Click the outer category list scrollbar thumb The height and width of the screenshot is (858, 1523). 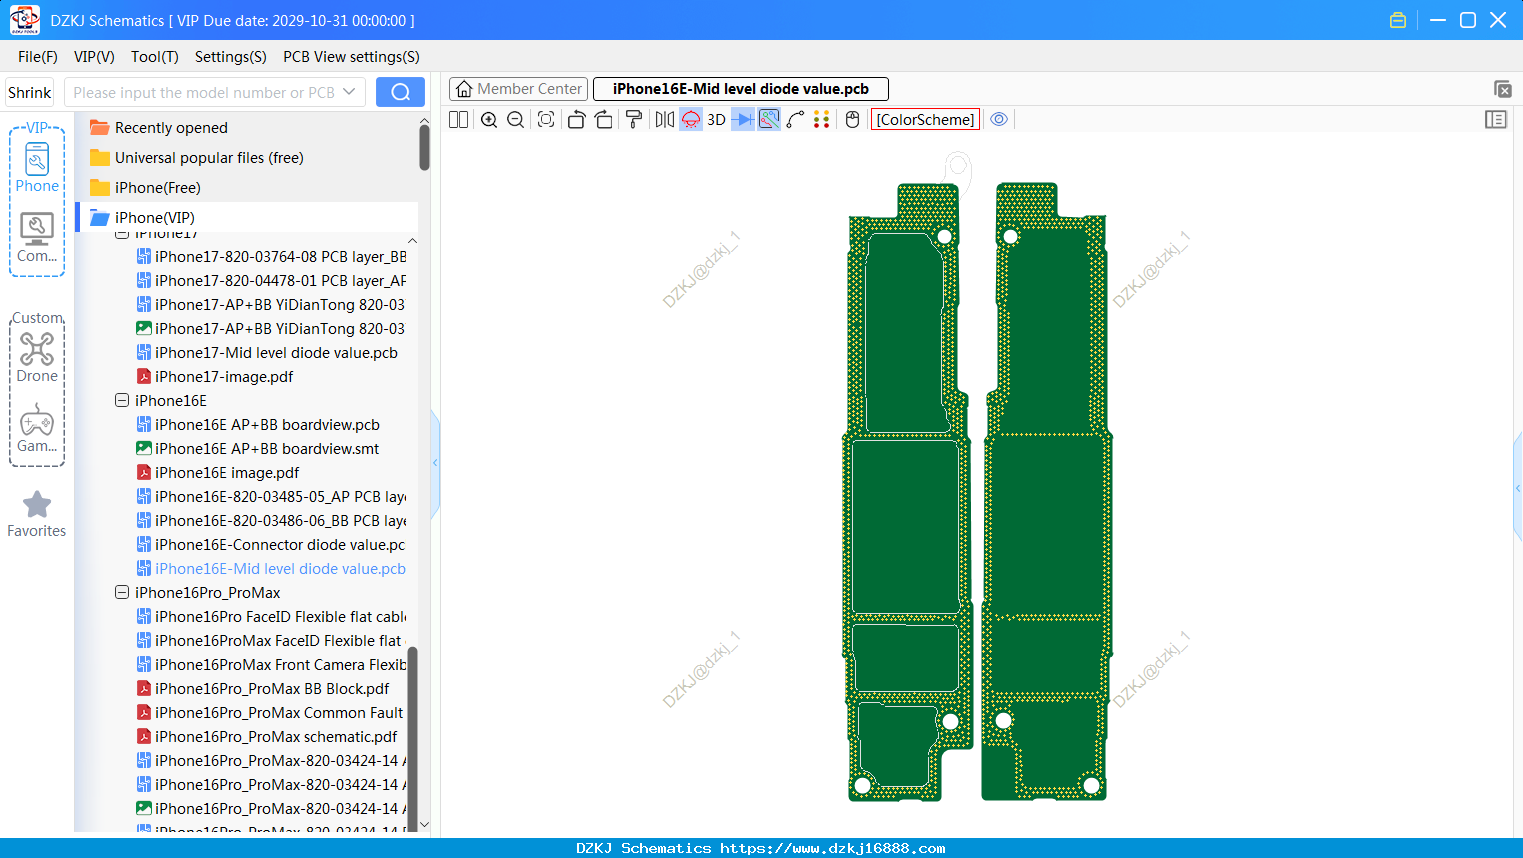tap(424, 148)
